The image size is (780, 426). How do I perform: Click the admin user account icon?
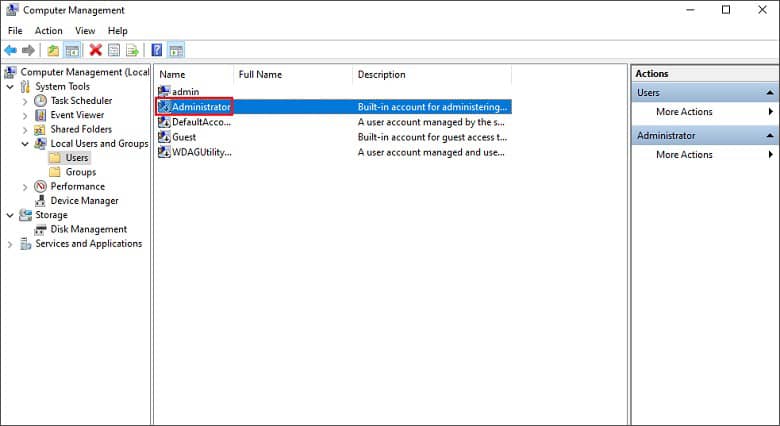[164, 92]
